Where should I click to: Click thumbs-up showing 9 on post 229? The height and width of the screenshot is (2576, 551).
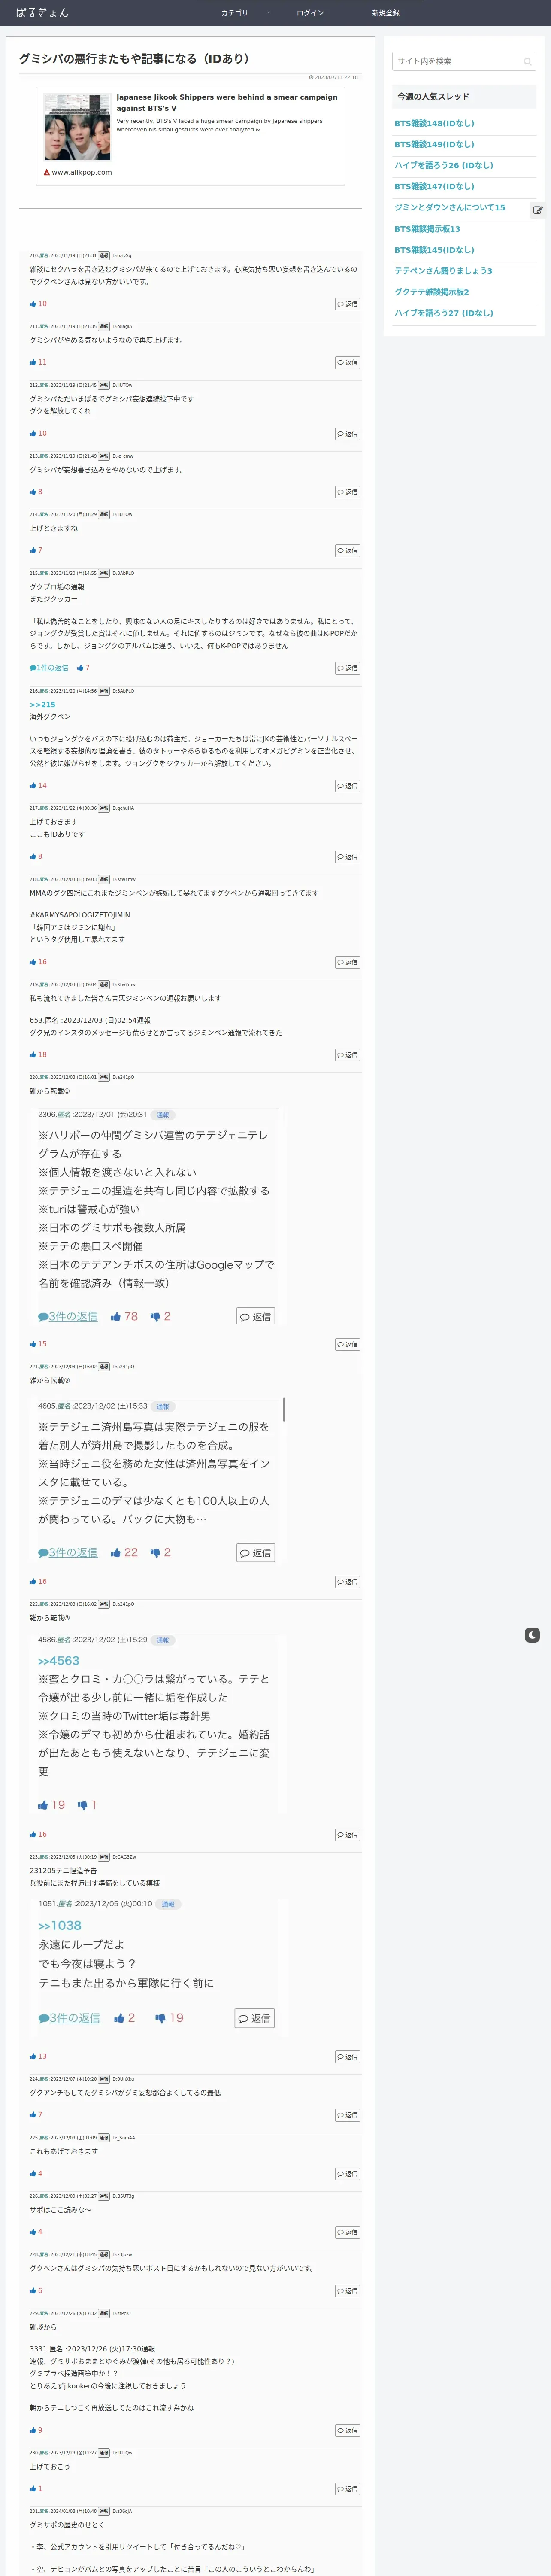[33, 2430]
